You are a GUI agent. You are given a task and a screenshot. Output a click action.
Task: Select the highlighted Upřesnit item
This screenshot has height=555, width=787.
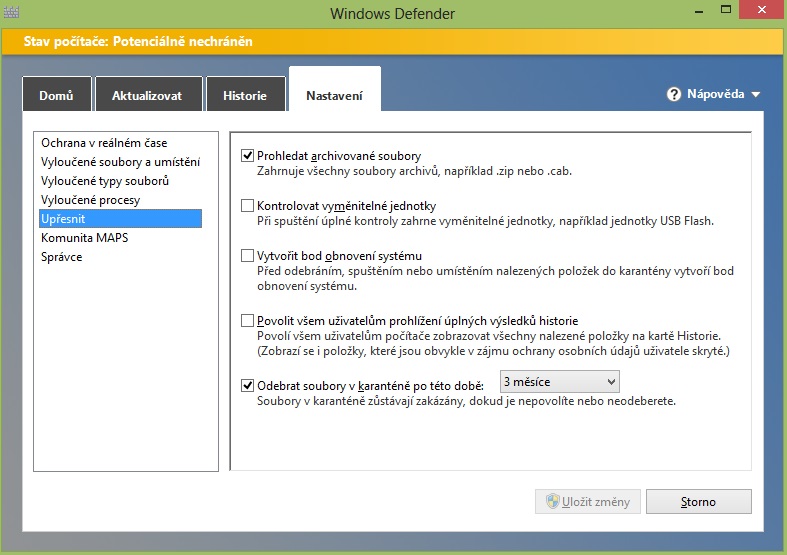[120, 219]
